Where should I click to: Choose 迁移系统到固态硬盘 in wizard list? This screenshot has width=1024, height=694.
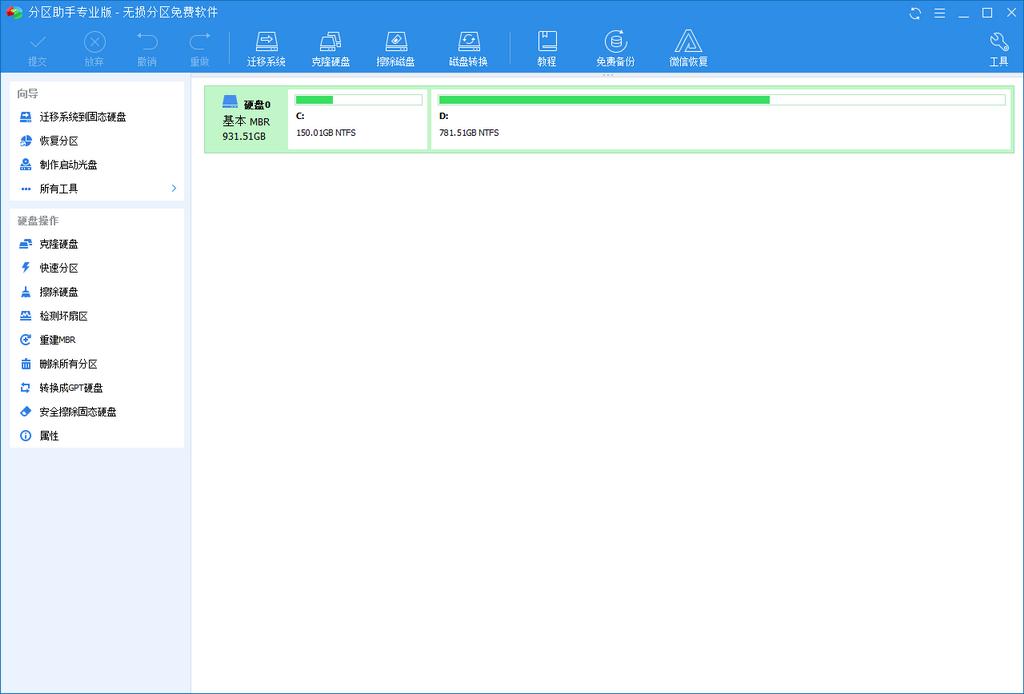pos(82,117)
